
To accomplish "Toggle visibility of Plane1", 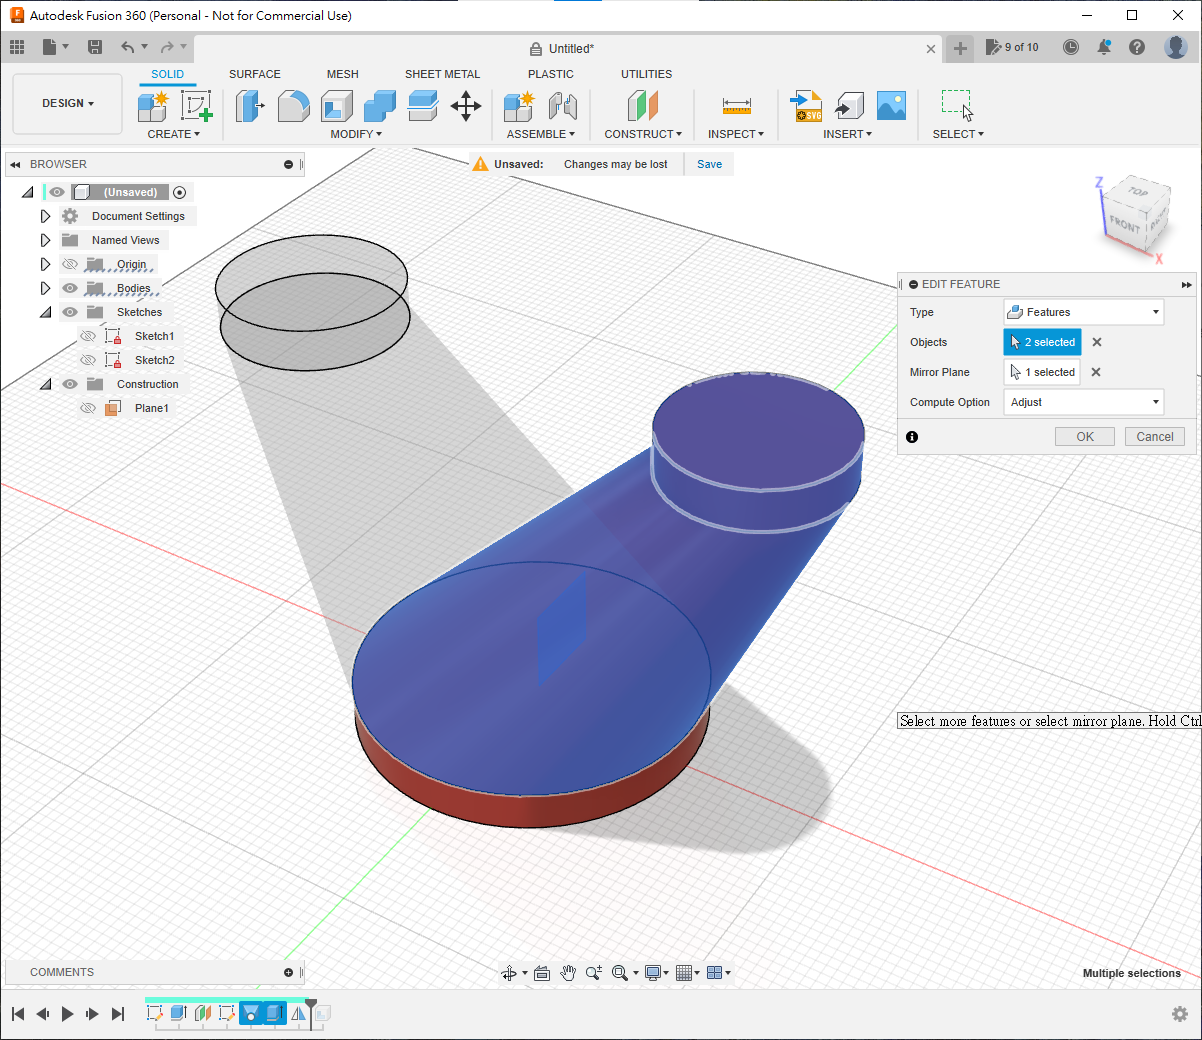I will pyautogui.click(x=88, y=408).
